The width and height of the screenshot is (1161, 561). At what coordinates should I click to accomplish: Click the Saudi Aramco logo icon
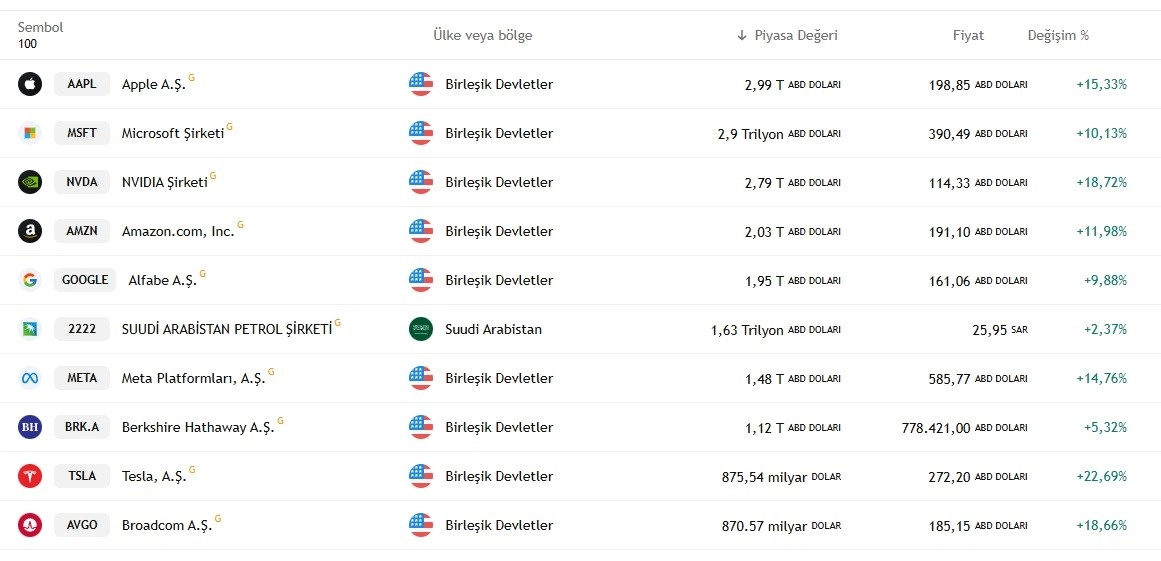tap(30, 329)
